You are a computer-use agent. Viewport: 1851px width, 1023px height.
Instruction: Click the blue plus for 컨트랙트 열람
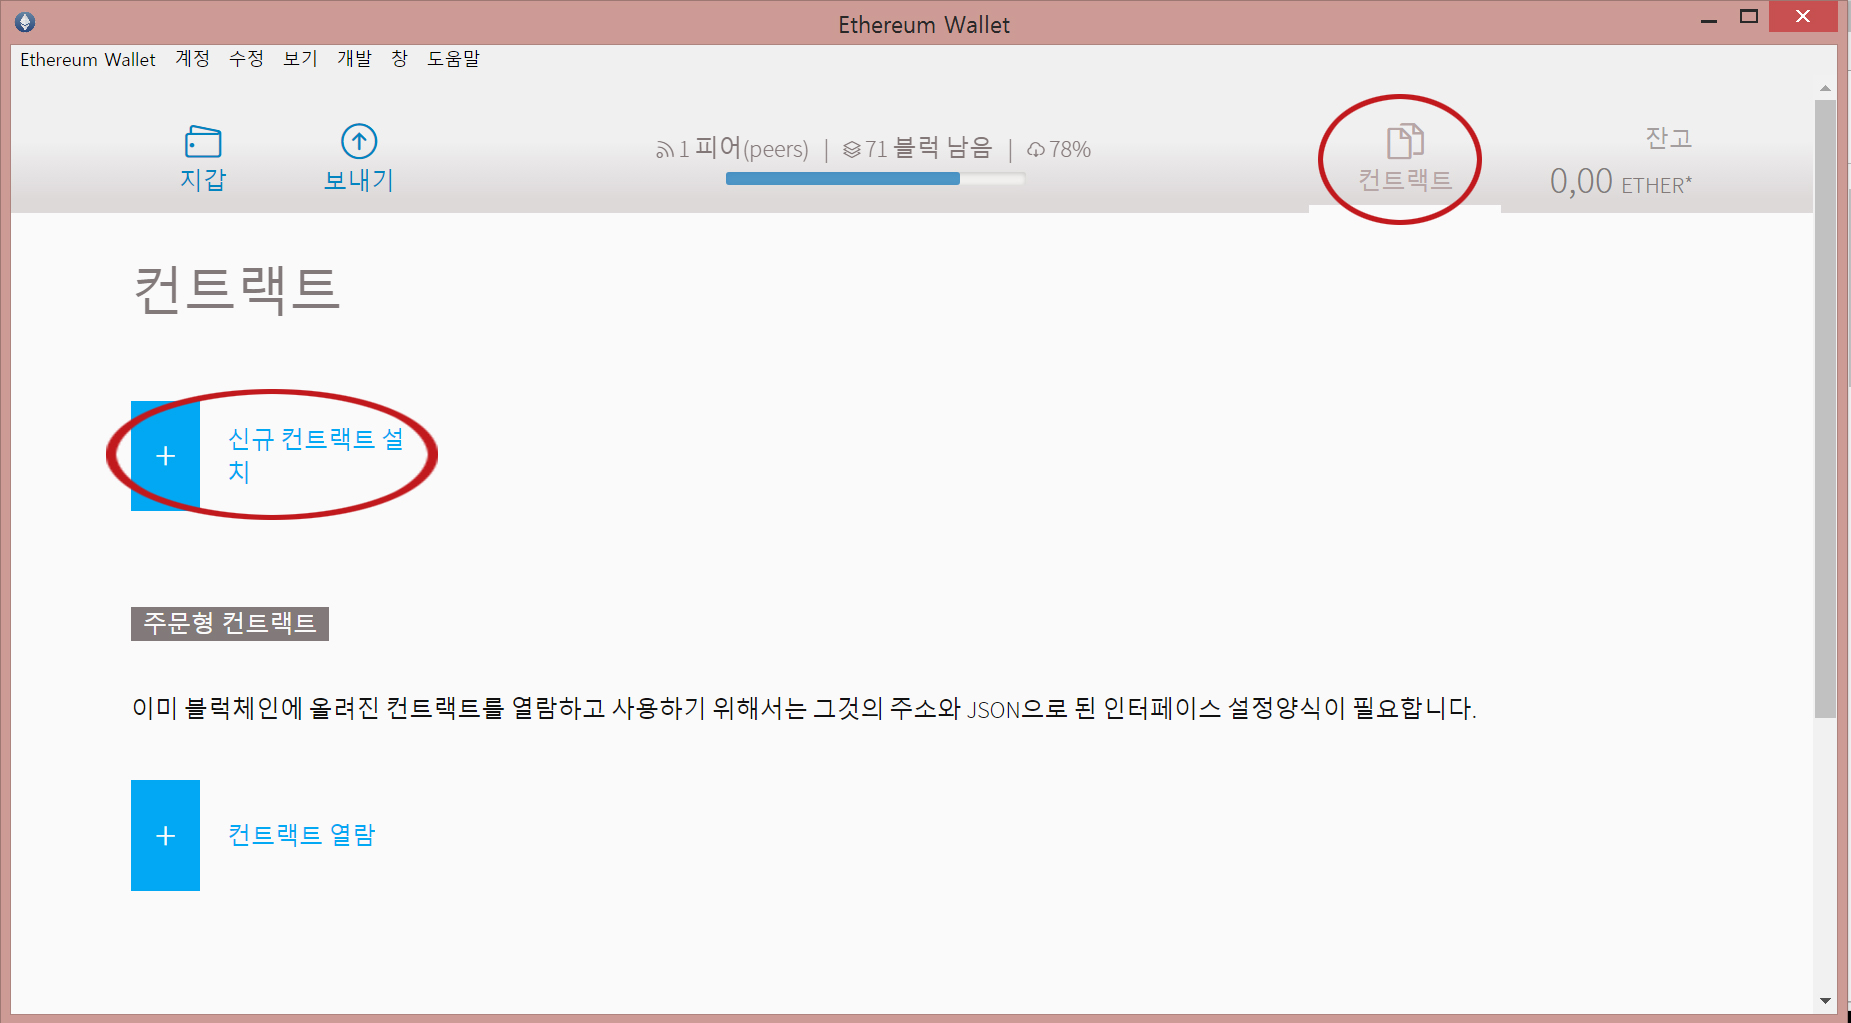click(165, 835)
